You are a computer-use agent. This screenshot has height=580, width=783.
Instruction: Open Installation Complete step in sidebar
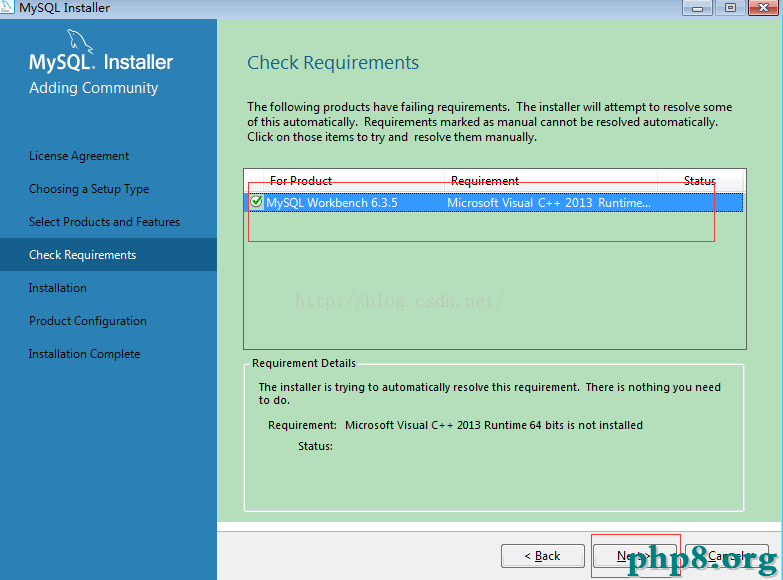tap(84, 354)
